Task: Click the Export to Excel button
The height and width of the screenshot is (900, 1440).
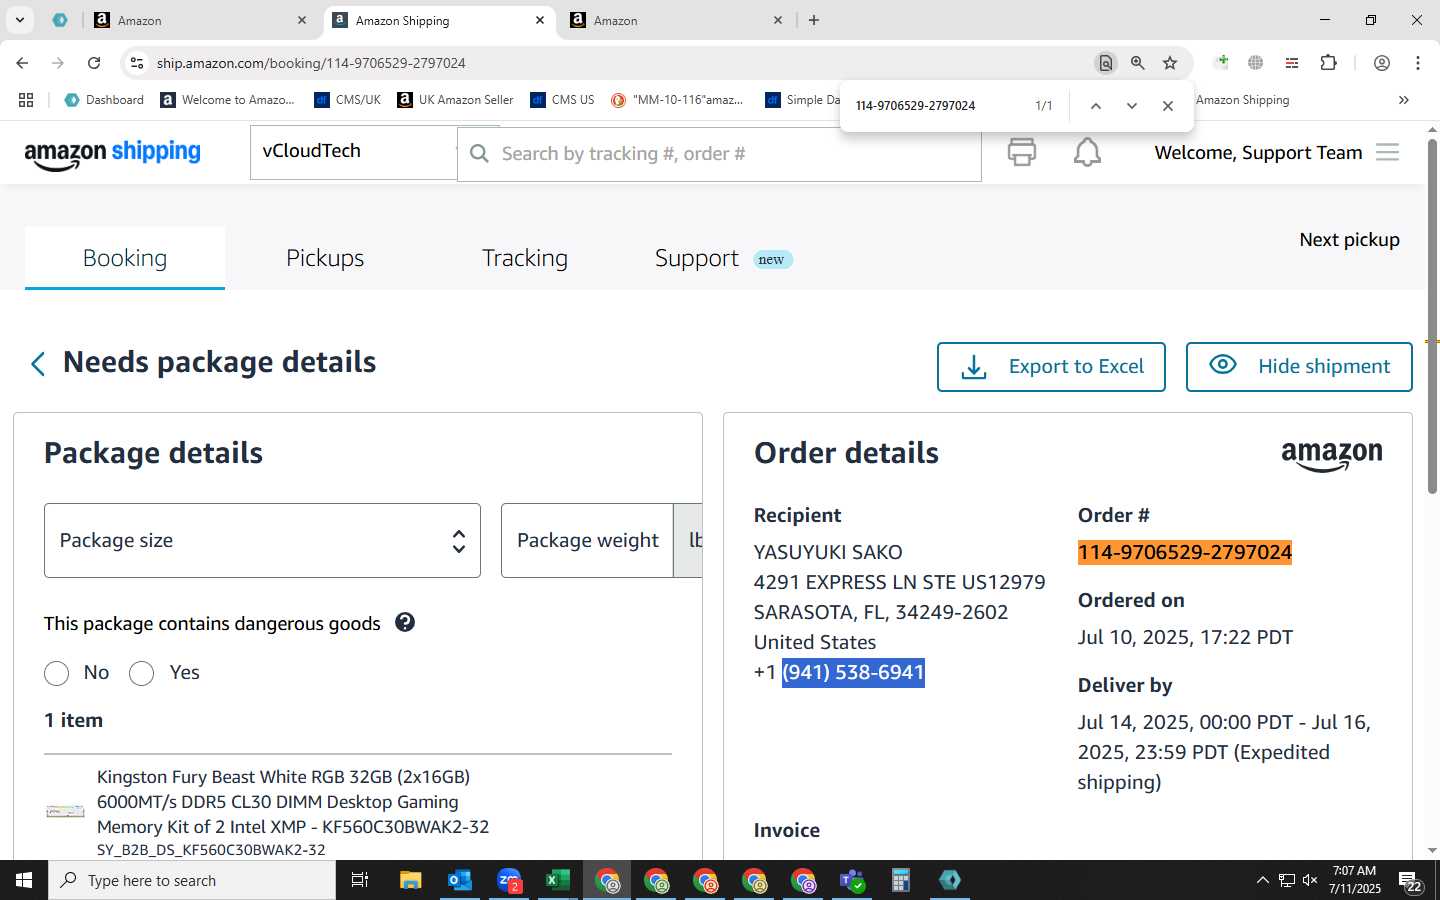Action: [x=1051, y=367]
